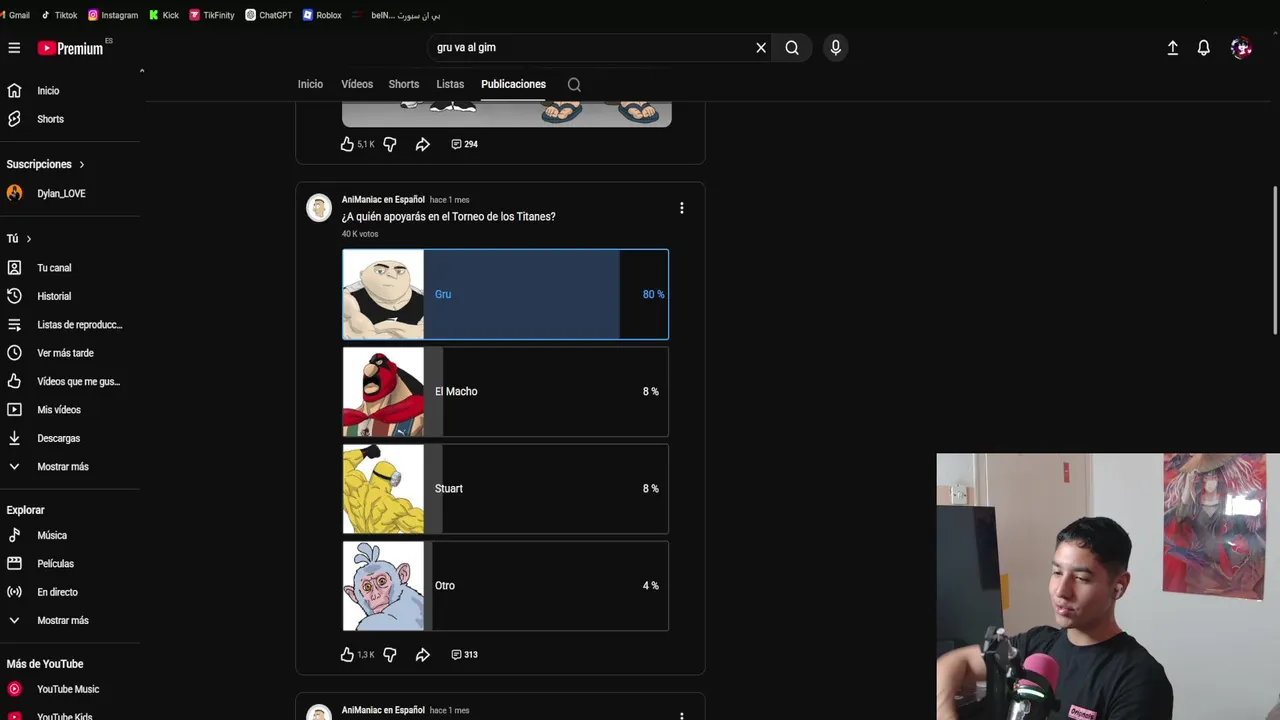Click the YouTube Premium logo
Image resolution: width=1280 pixels, height=720 pixels.
click(71, 48)
